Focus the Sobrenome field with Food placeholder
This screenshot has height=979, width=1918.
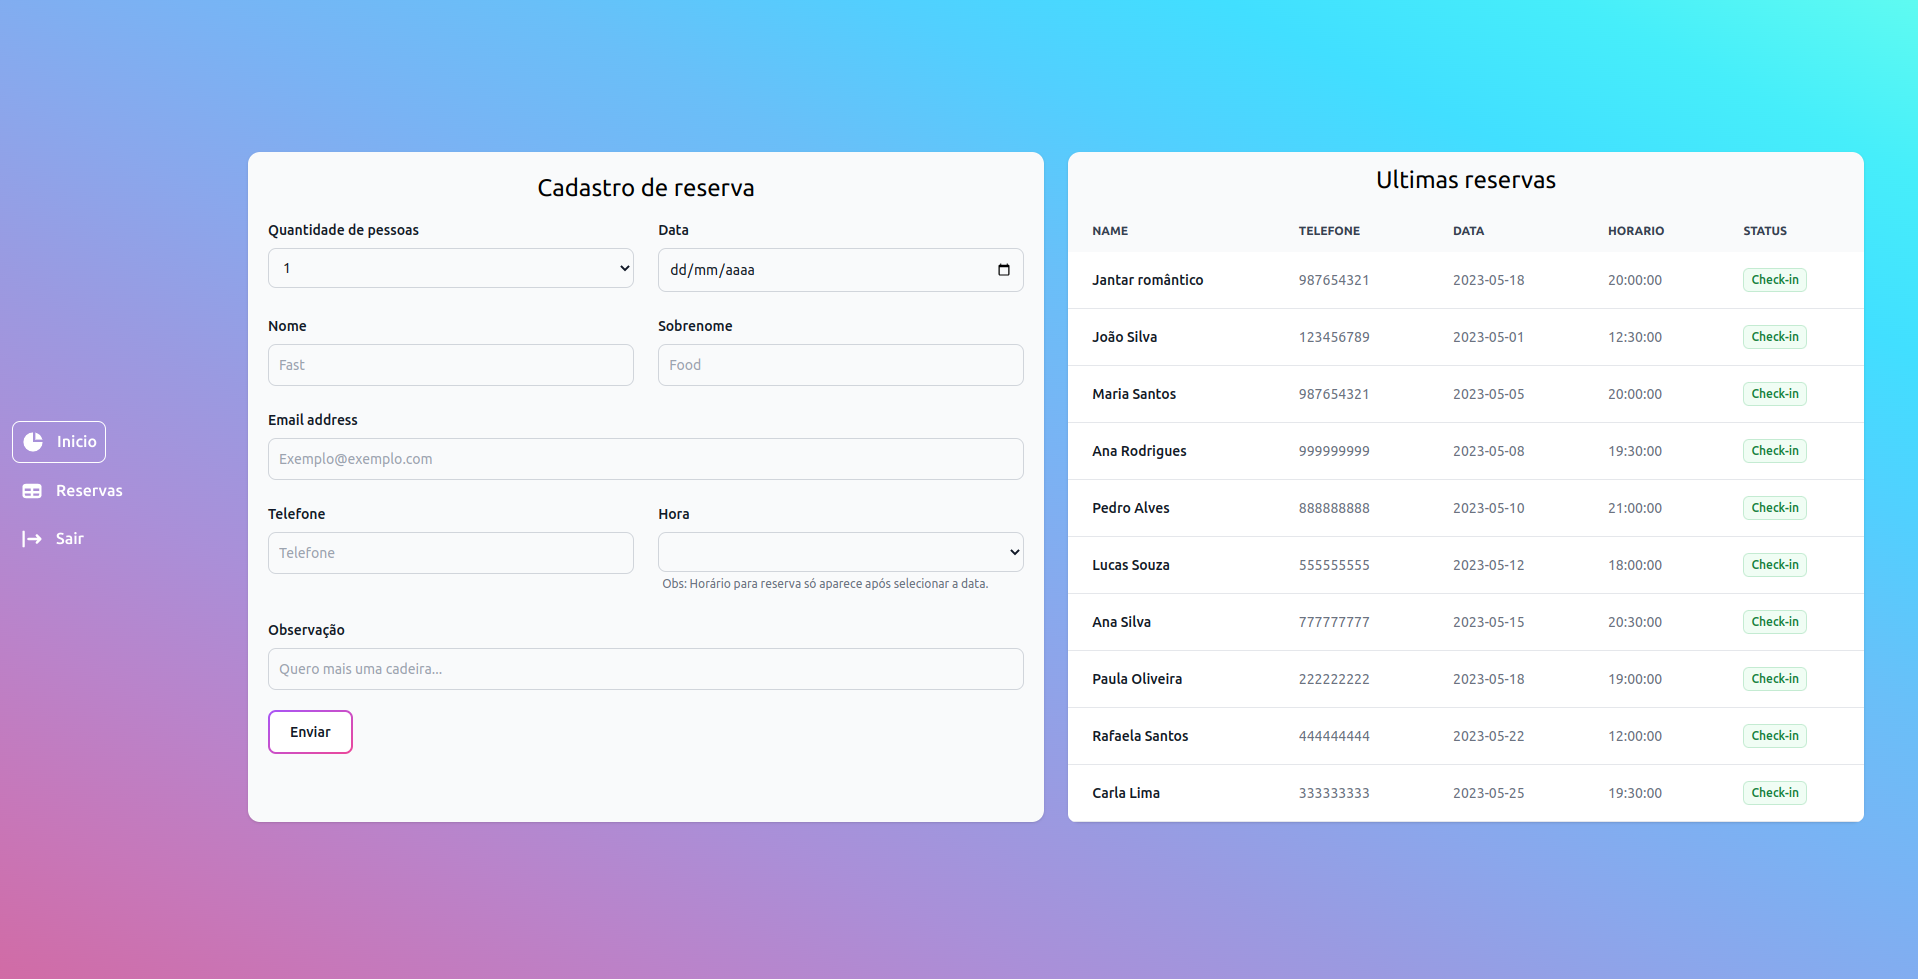click(x=841, y=365)
